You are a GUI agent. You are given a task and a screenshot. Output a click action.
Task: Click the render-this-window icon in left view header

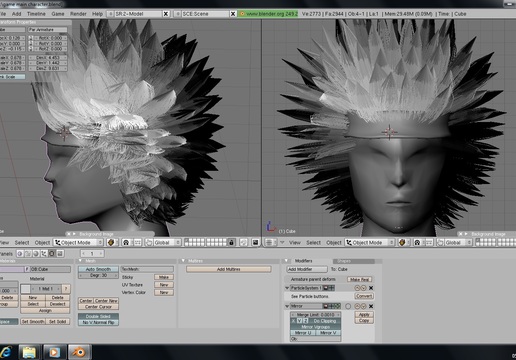point(256,242)
